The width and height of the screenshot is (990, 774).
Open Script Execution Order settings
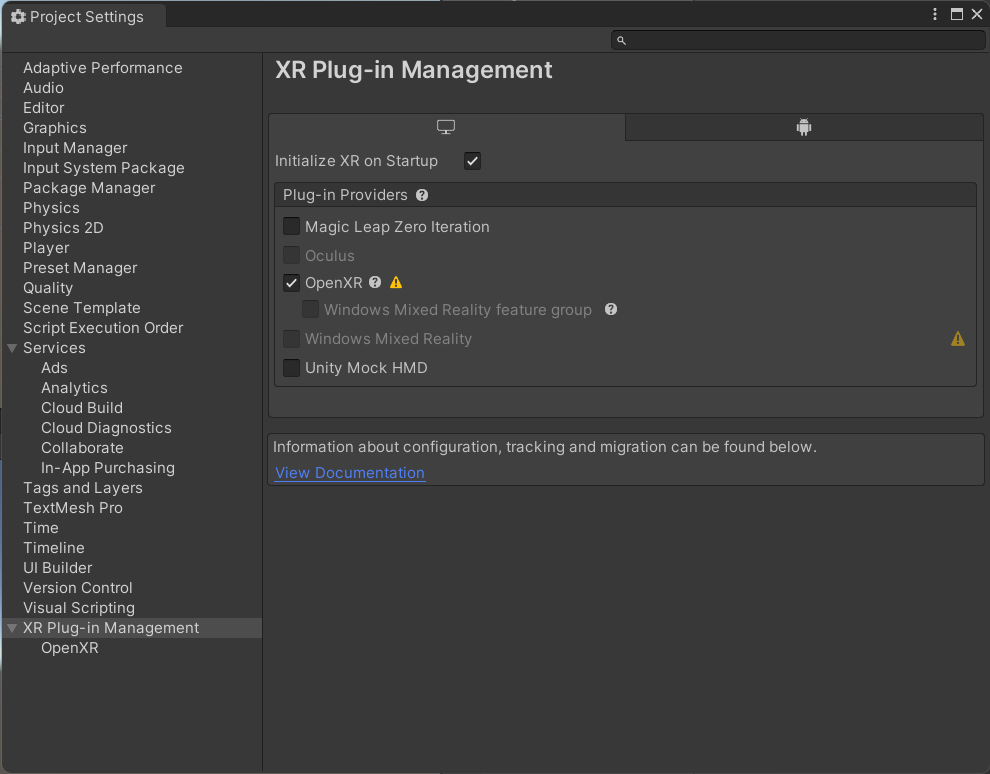[103, 328]
